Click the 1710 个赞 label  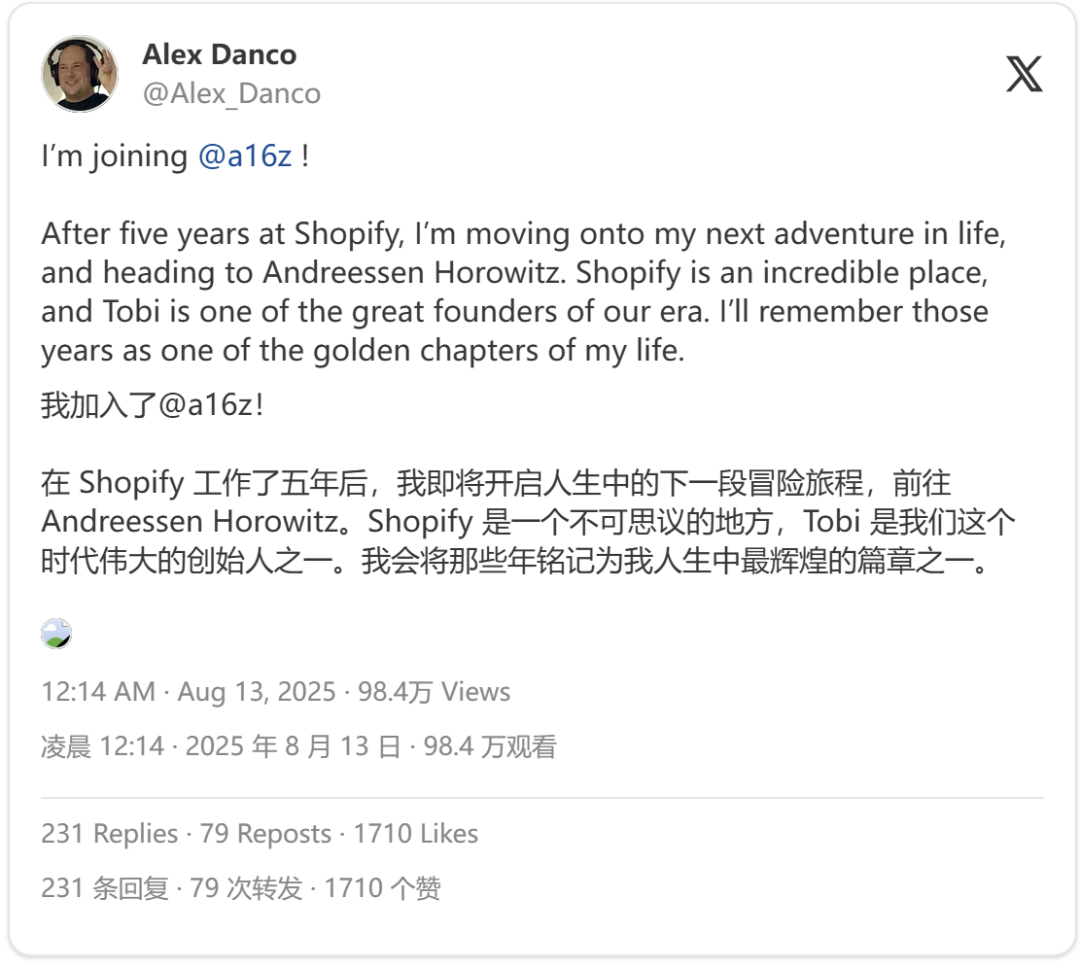[x=383, y=888]
